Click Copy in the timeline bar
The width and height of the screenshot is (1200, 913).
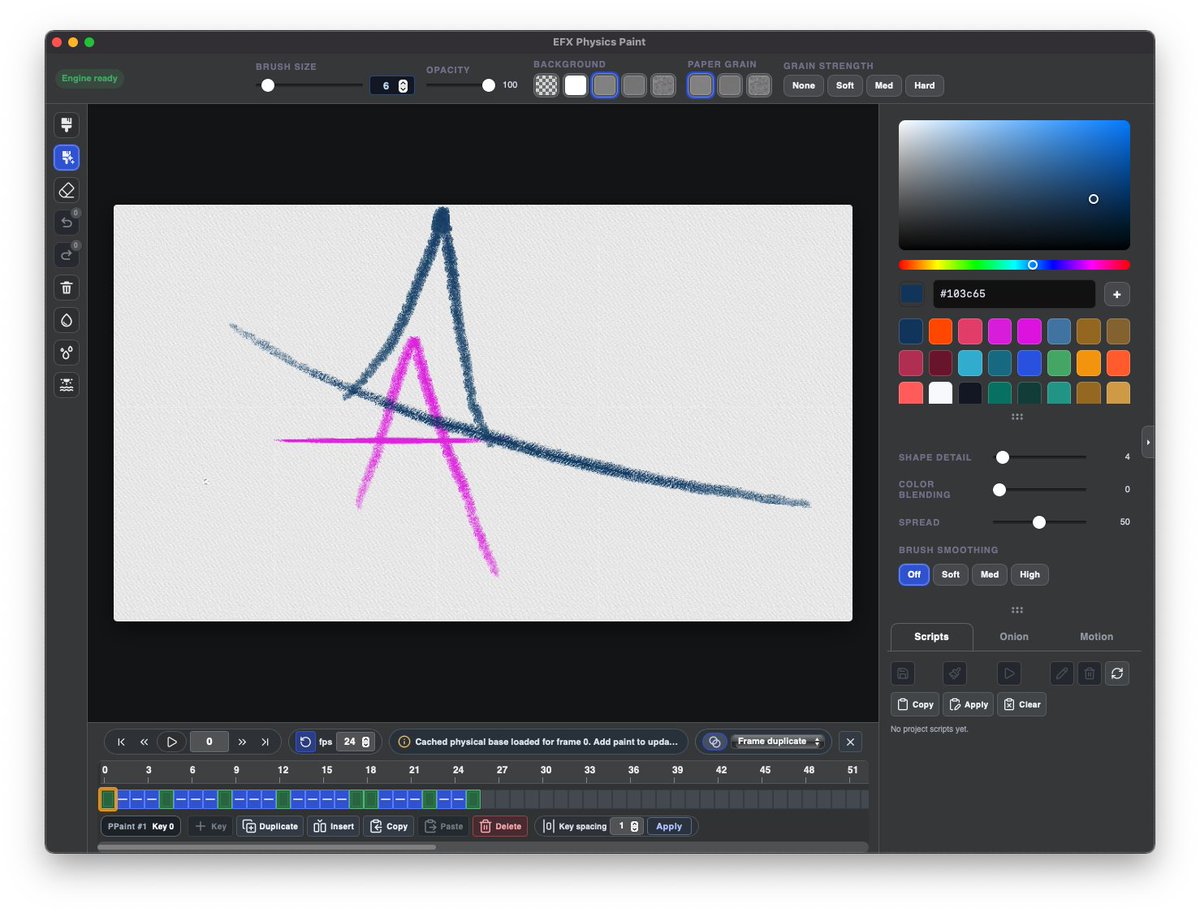point(388,826)
